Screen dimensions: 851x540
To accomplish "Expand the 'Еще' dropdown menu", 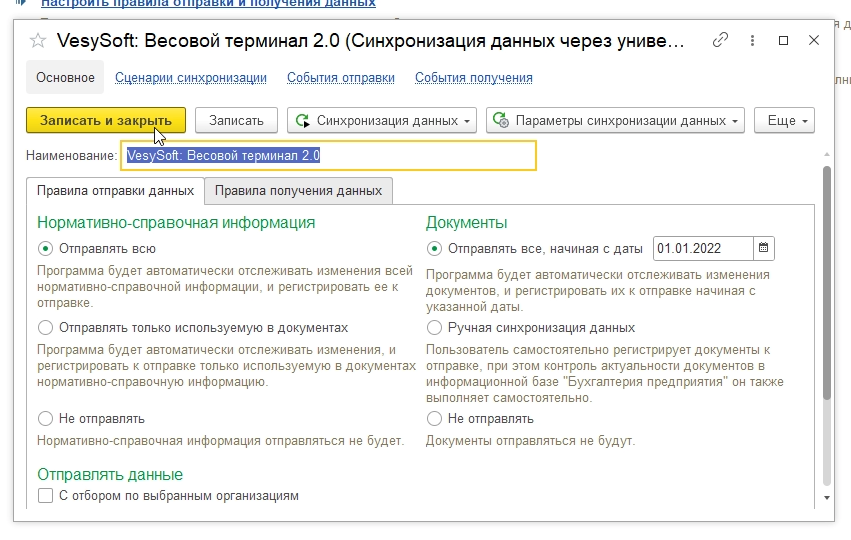I will (x=784, y=121).
